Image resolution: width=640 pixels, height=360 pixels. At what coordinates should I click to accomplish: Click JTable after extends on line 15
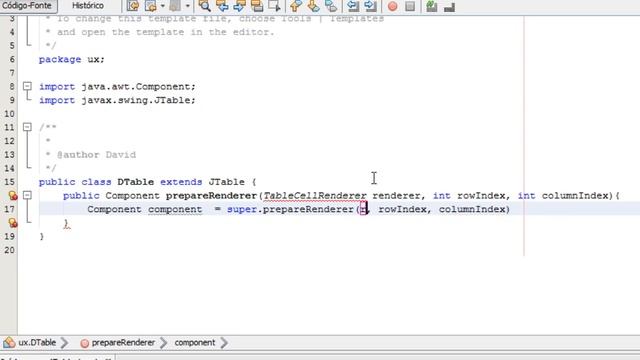227,182
